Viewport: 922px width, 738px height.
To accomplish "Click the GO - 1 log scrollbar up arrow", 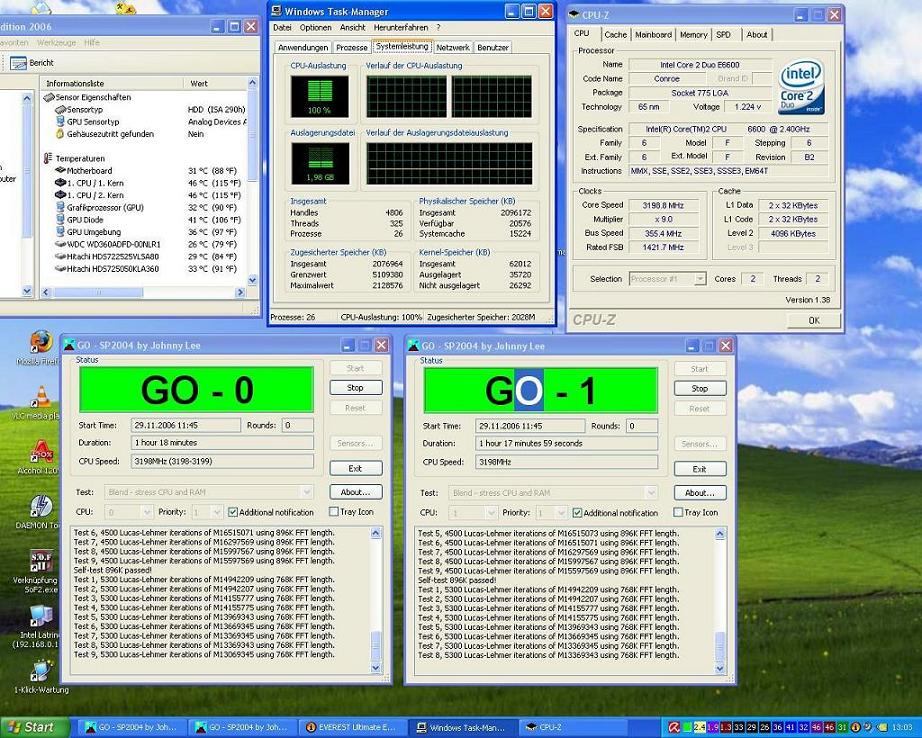I will [x=720, y=534].
